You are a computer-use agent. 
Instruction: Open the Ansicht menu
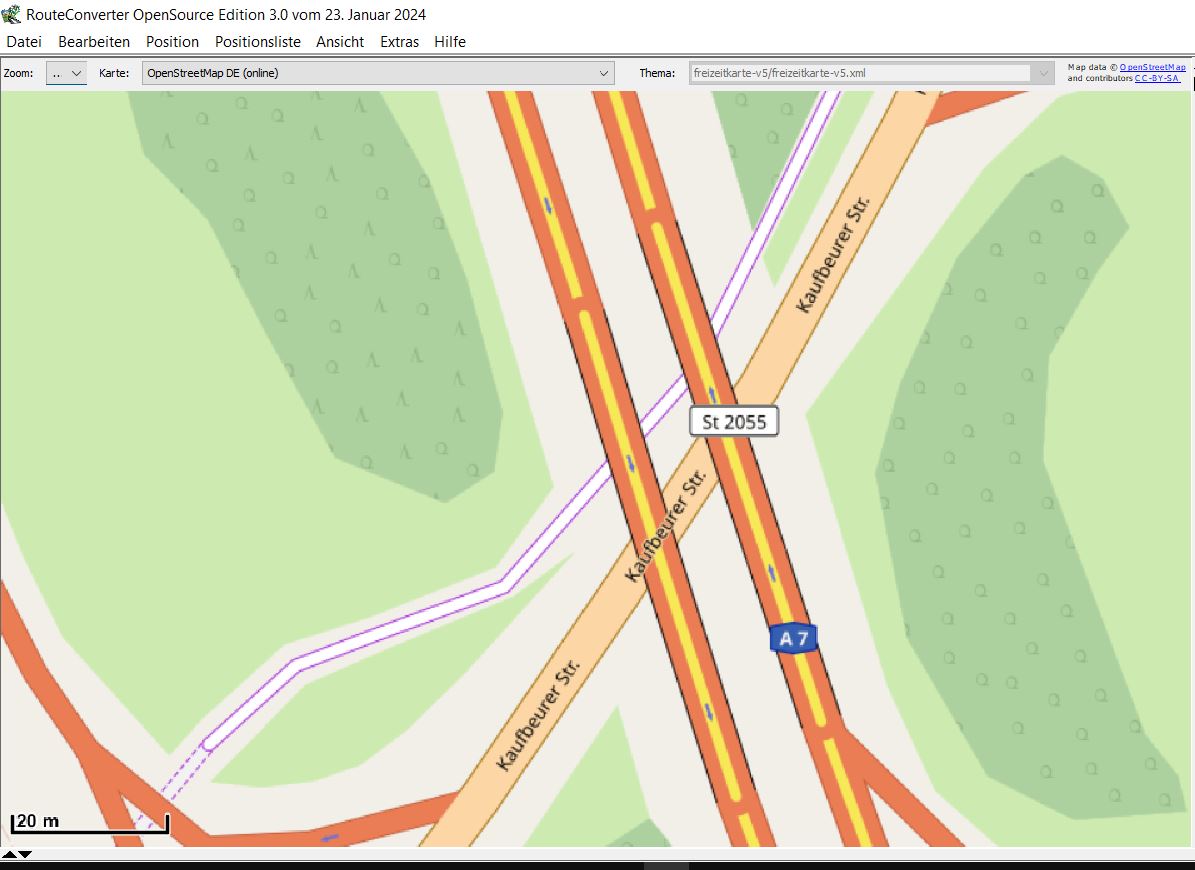[340, 42]
